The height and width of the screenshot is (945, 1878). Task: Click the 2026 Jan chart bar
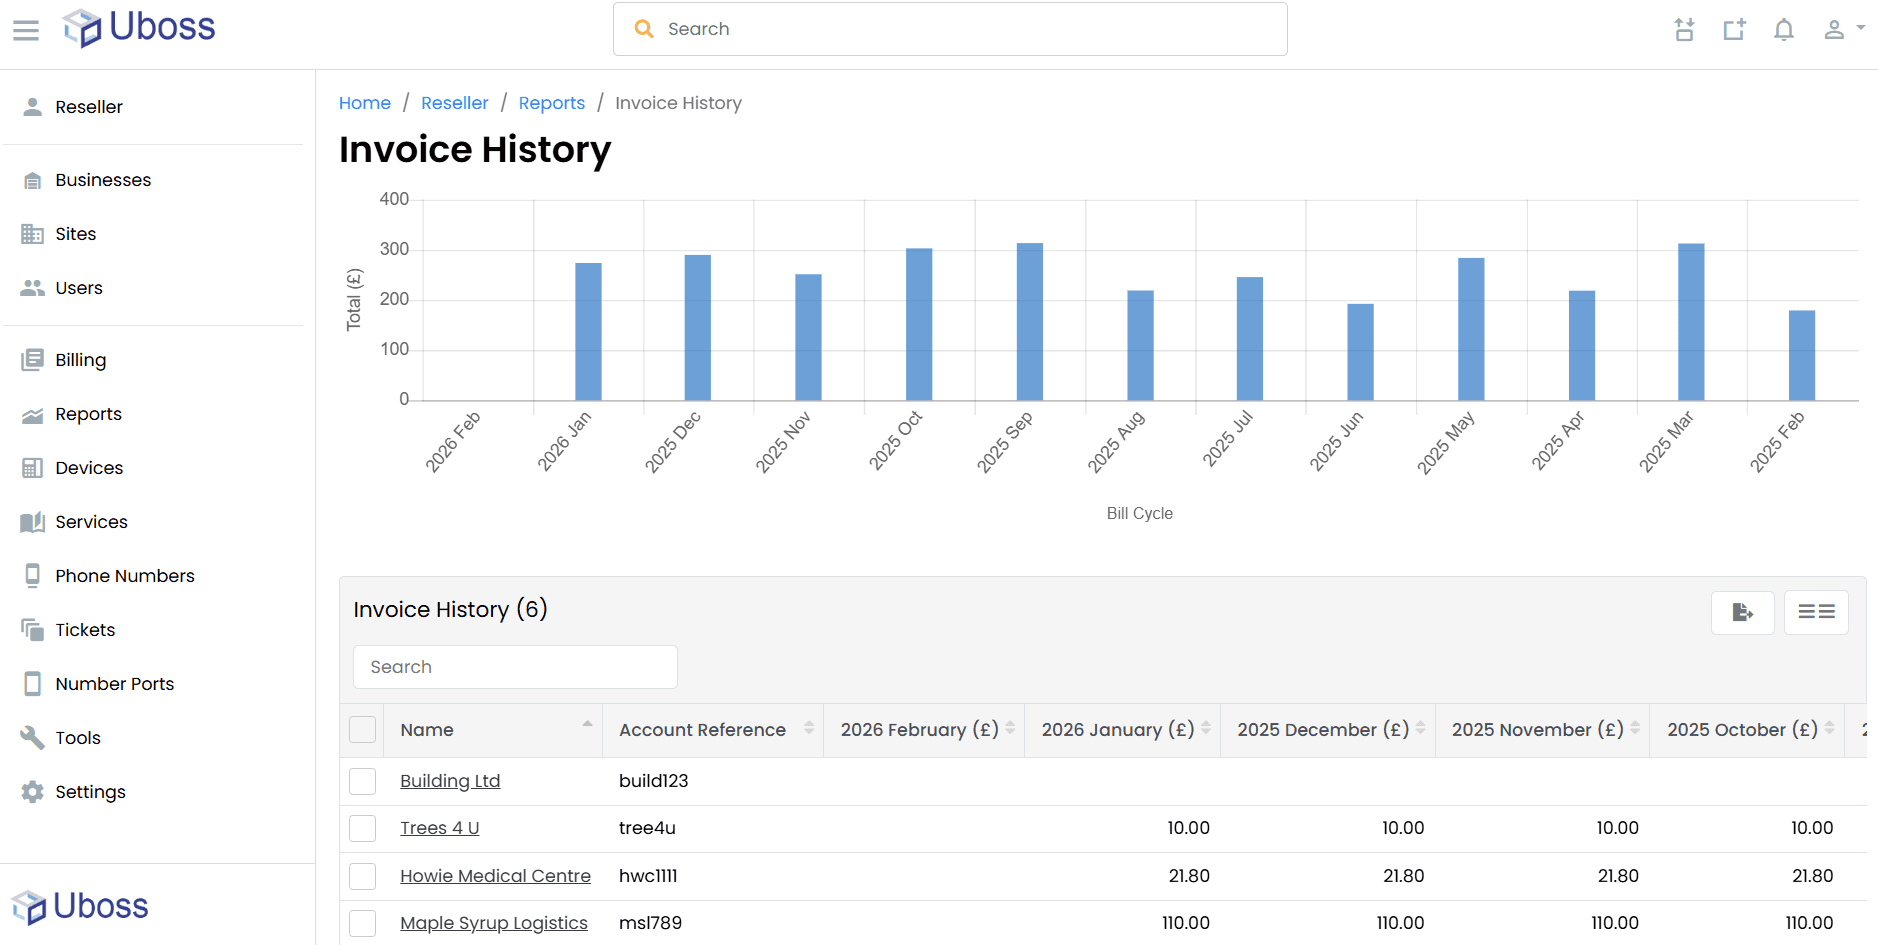click(x=588, y=332)
